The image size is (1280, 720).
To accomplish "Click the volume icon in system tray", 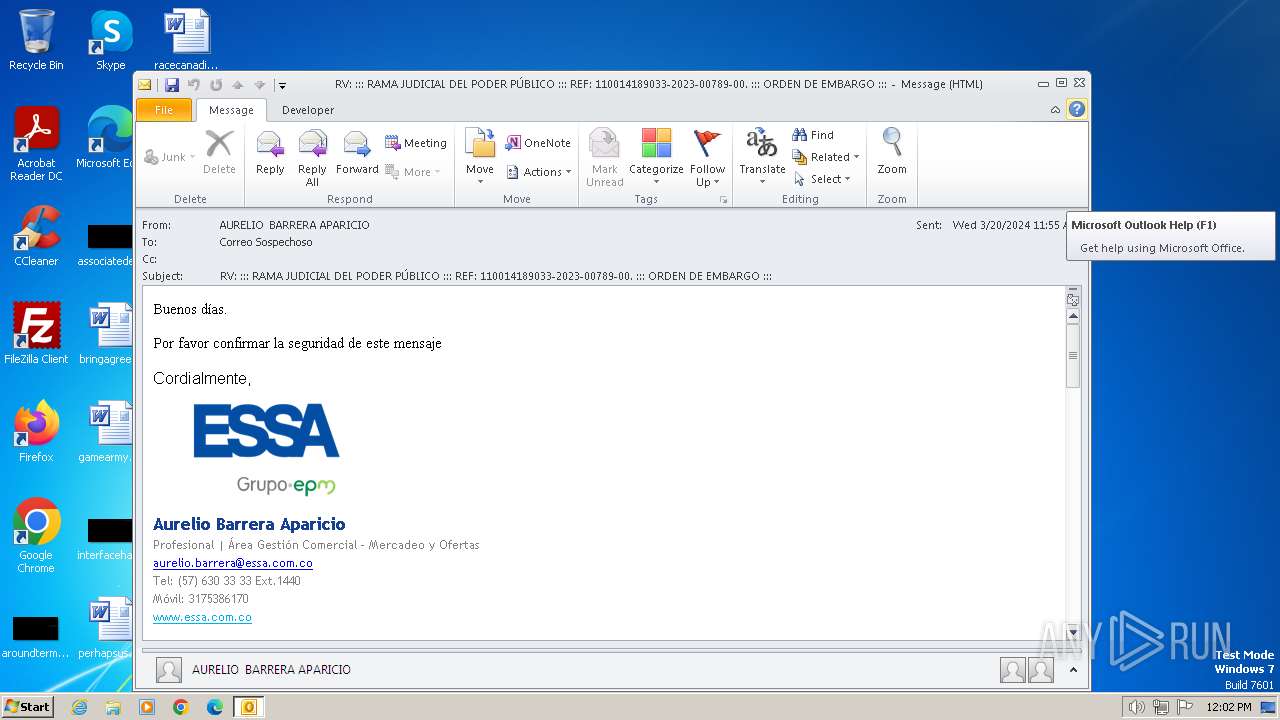I will pos(1136,707).
